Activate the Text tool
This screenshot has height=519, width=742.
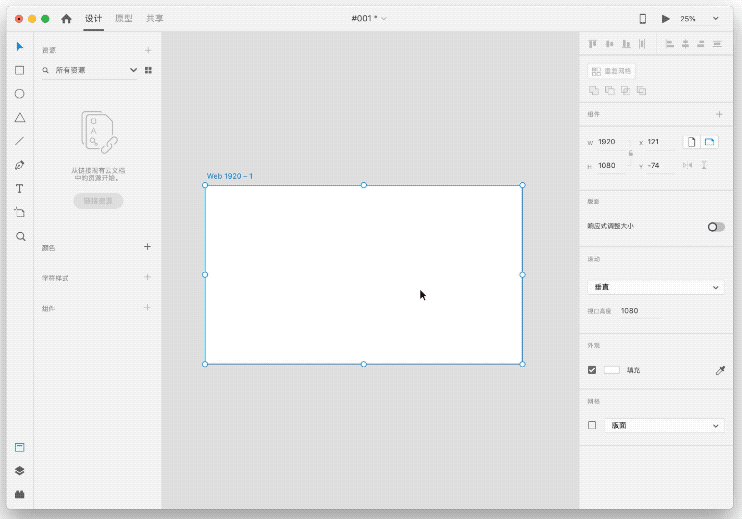click(x=19, y=189)
